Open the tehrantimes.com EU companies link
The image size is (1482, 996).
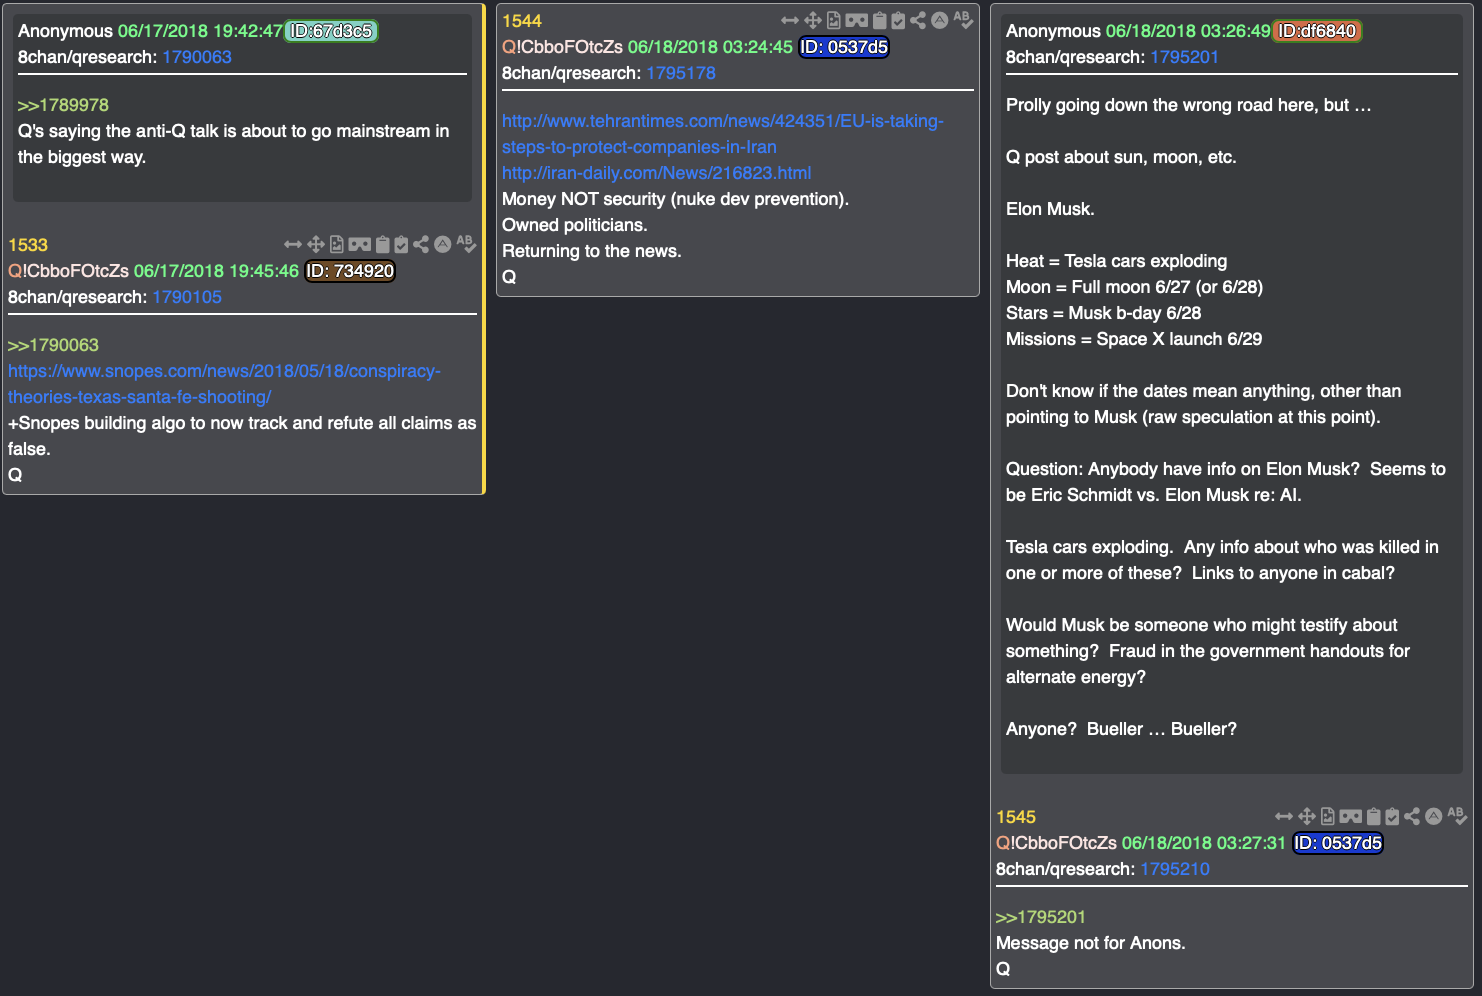click(x=722, y=134)
